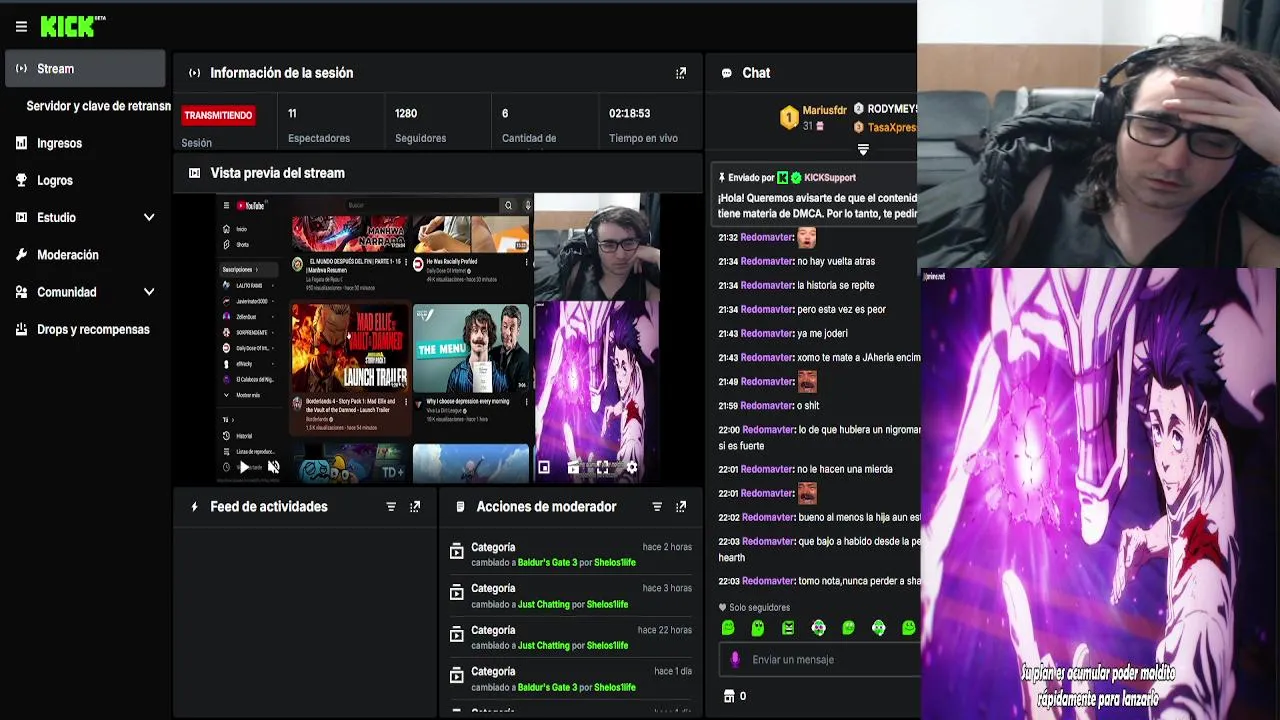Expand the Estudio submenu chevron
This screenshot has height=720, width=1280.
(149, 217)
